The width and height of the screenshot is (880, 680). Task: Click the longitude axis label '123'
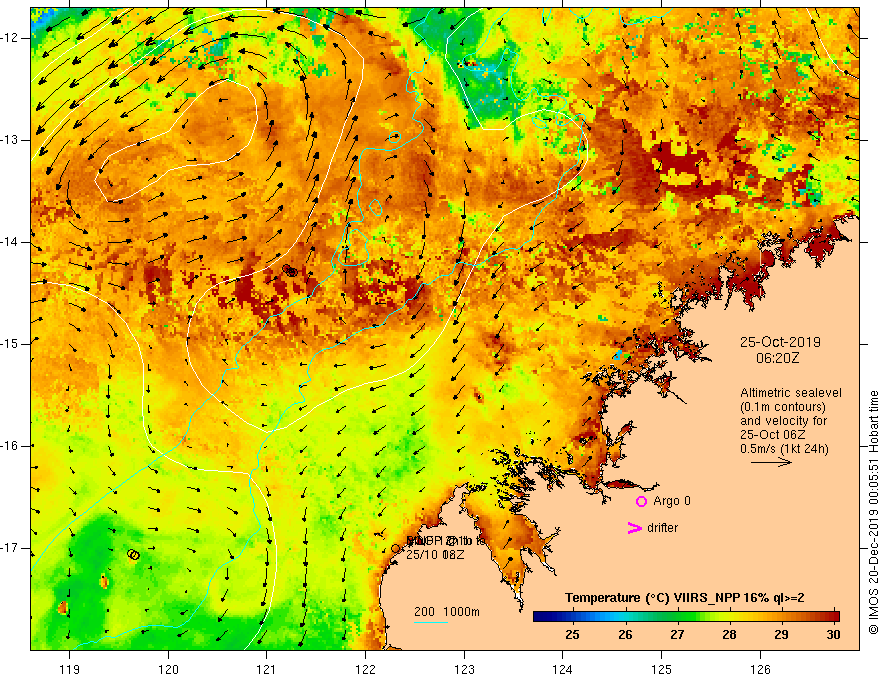(x=464, y=670)
